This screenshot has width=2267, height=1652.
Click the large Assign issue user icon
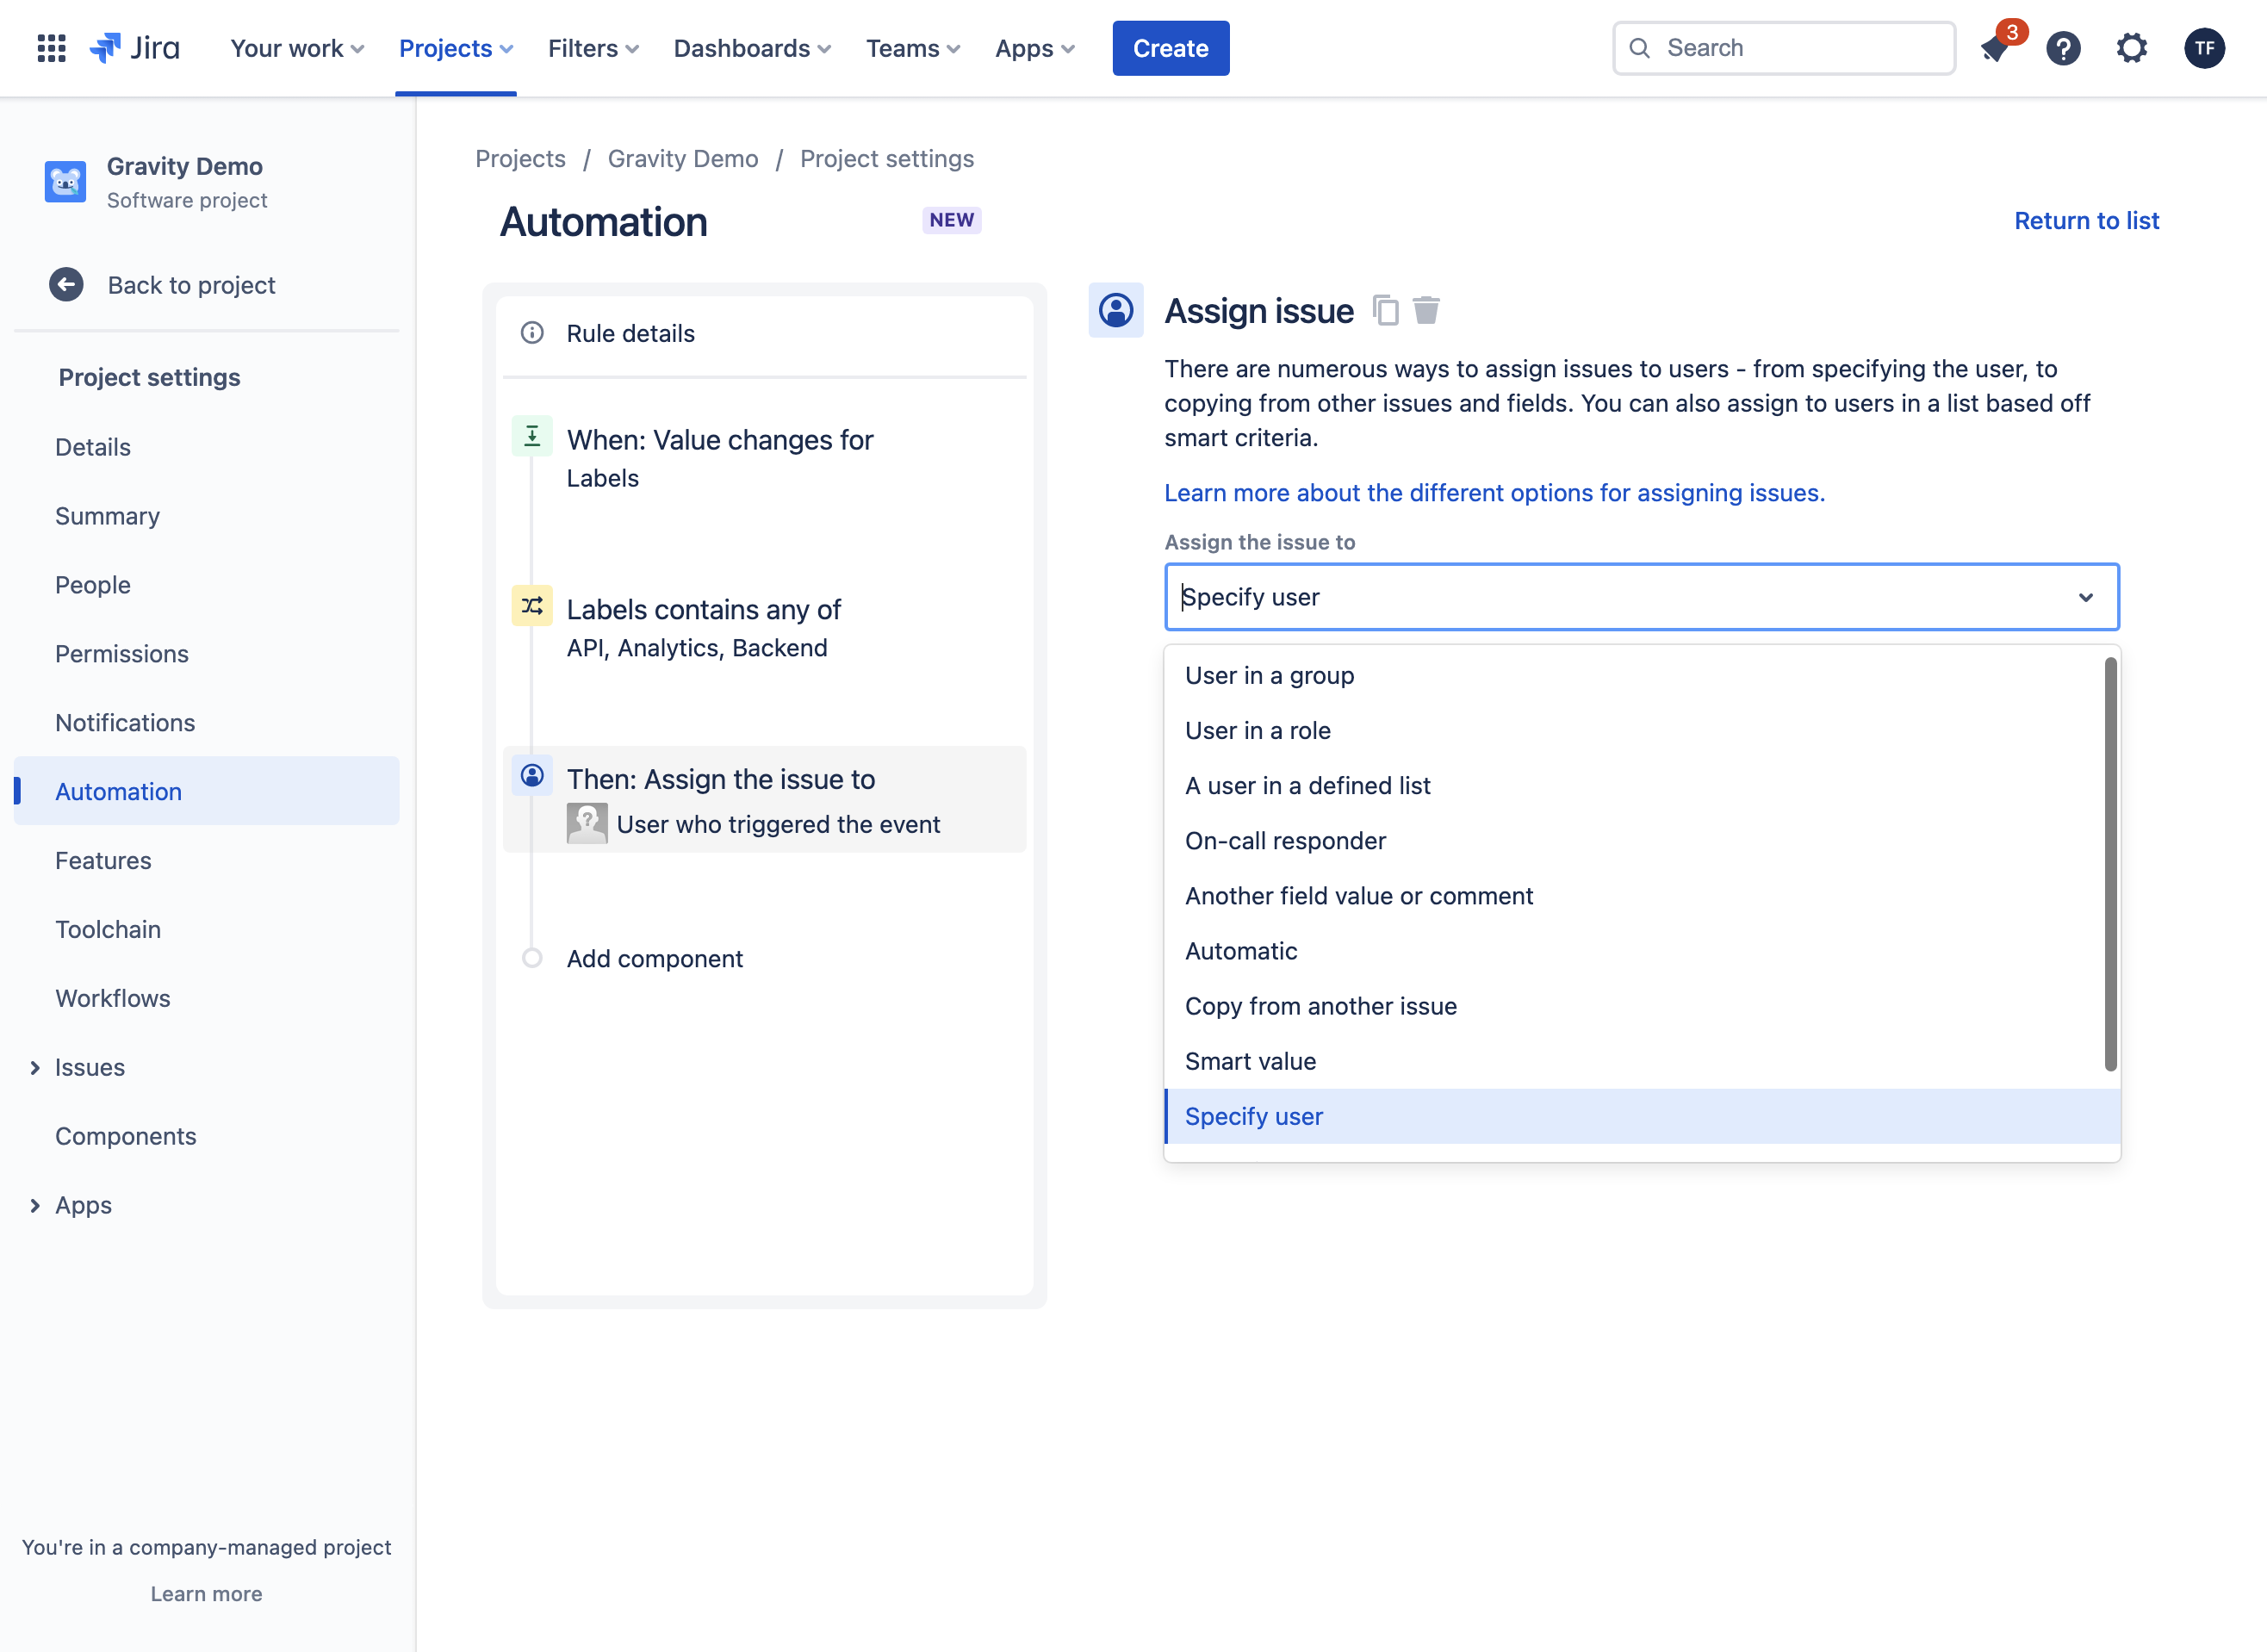pyautogui.click(x=1116, y=310)
